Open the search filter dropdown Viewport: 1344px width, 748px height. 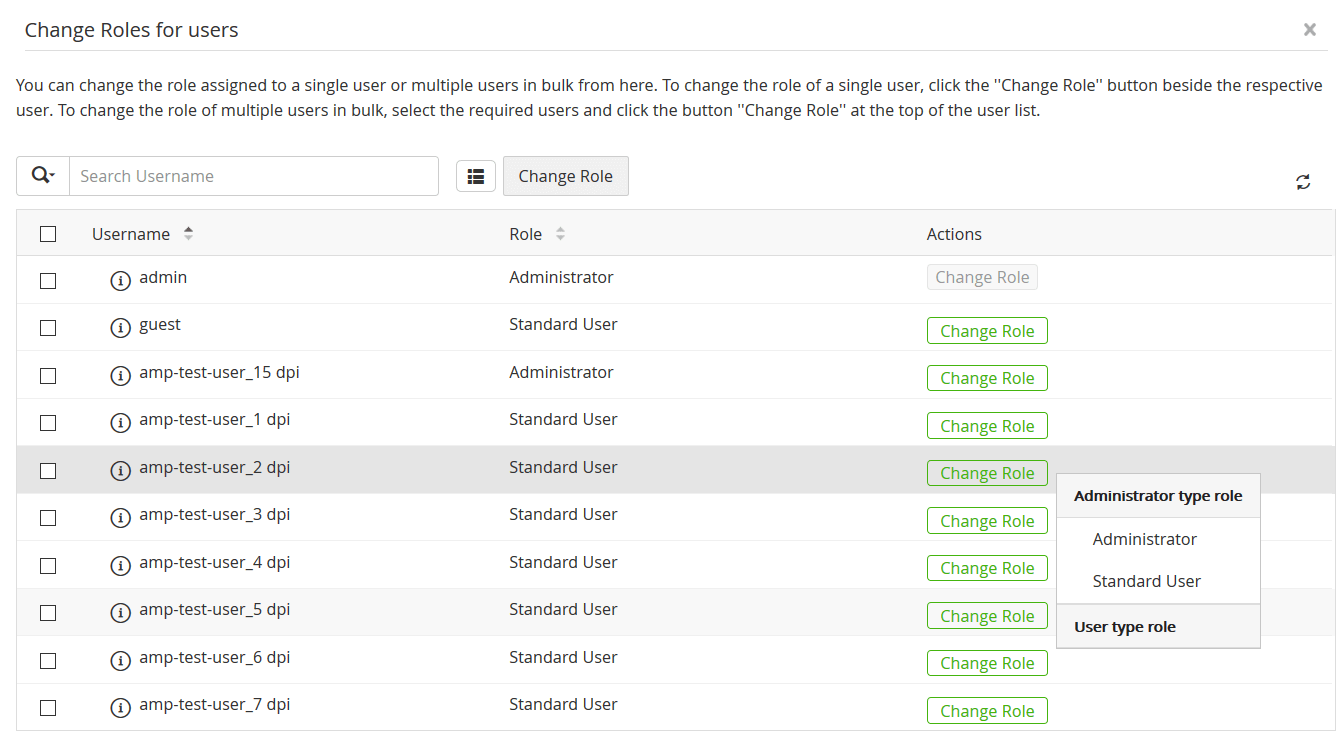click(x=43, y=176)
